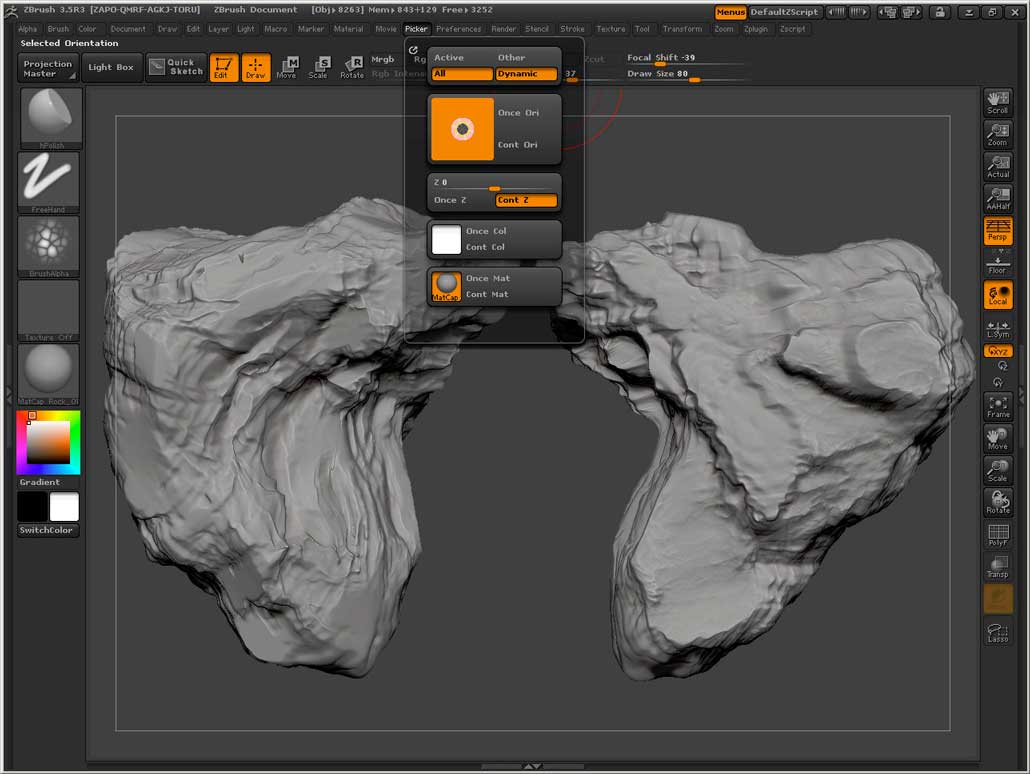Open the FreeHand stroke selector
This screenshot has width=1030, height=774.
(x=48, y=182)
